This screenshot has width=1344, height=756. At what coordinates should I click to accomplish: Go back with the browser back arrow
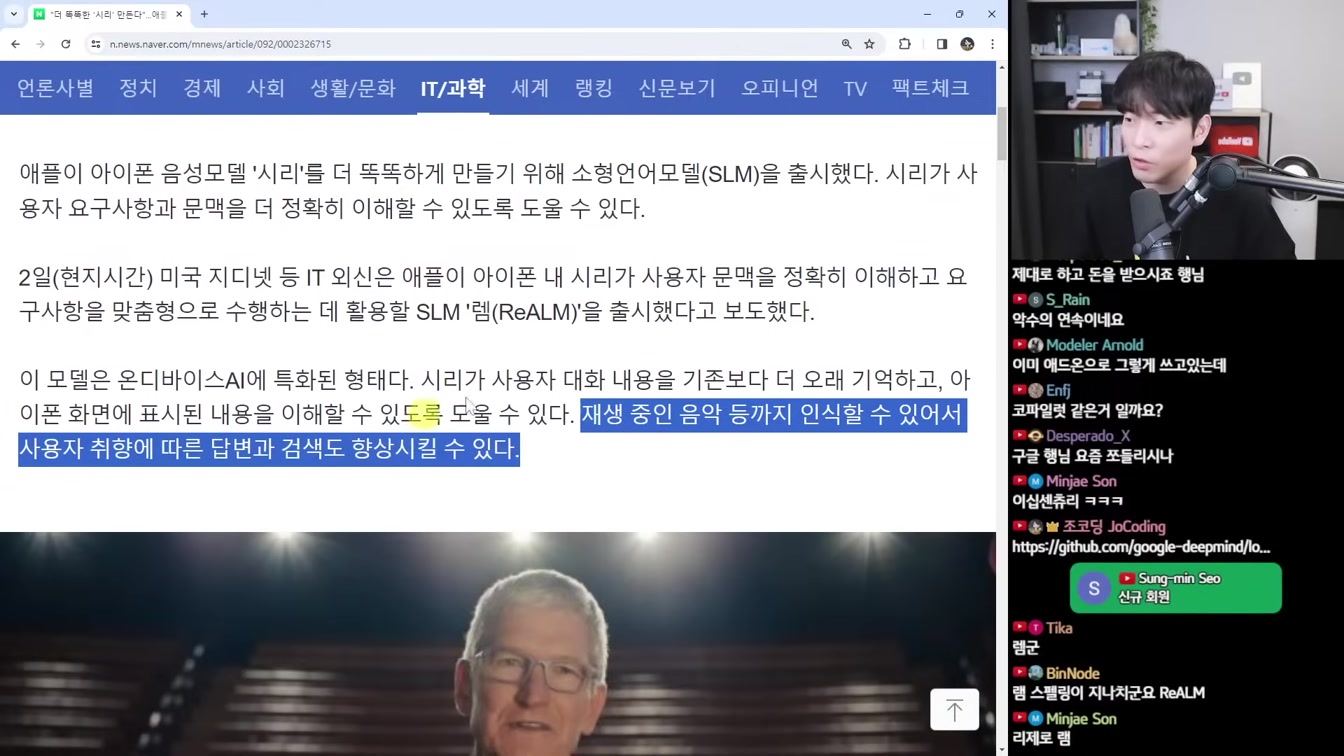[x=15, y=44]
